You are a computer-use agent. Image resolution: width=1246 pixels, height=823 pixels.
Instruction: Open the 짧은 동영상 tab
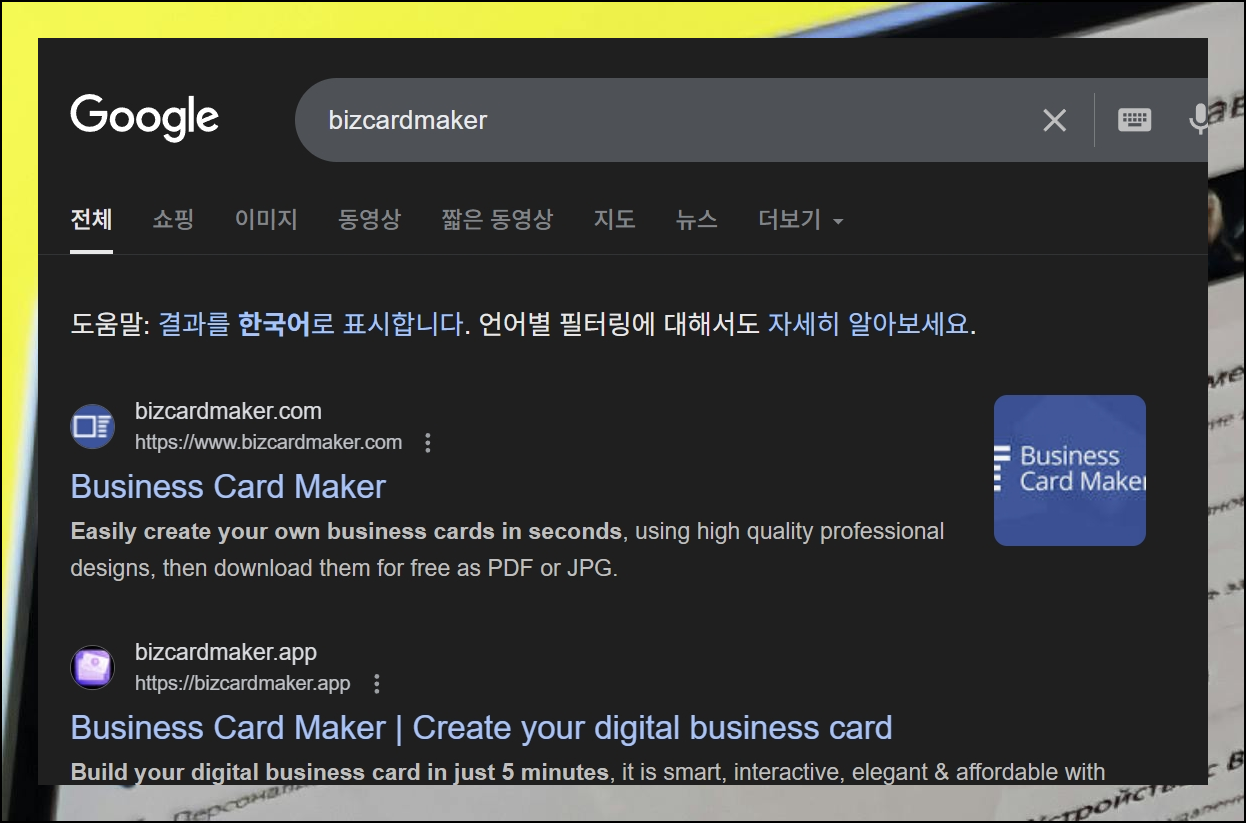point(497,219)
